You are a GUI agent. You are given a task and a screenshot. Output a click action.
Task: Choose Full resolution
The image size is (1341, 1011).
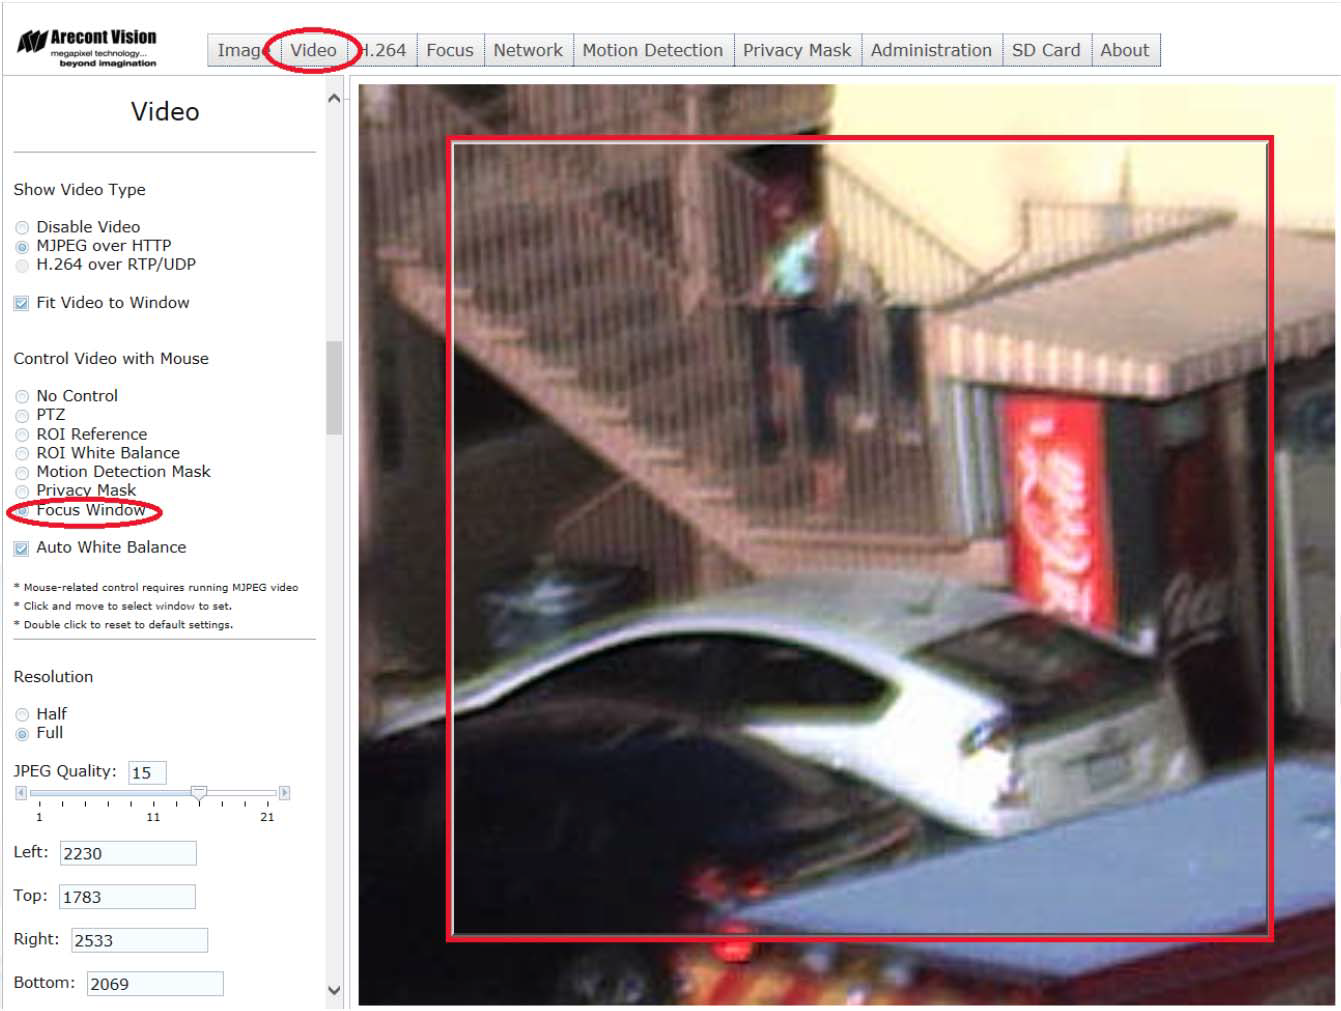pyautogui.click(x=22, y=734)
